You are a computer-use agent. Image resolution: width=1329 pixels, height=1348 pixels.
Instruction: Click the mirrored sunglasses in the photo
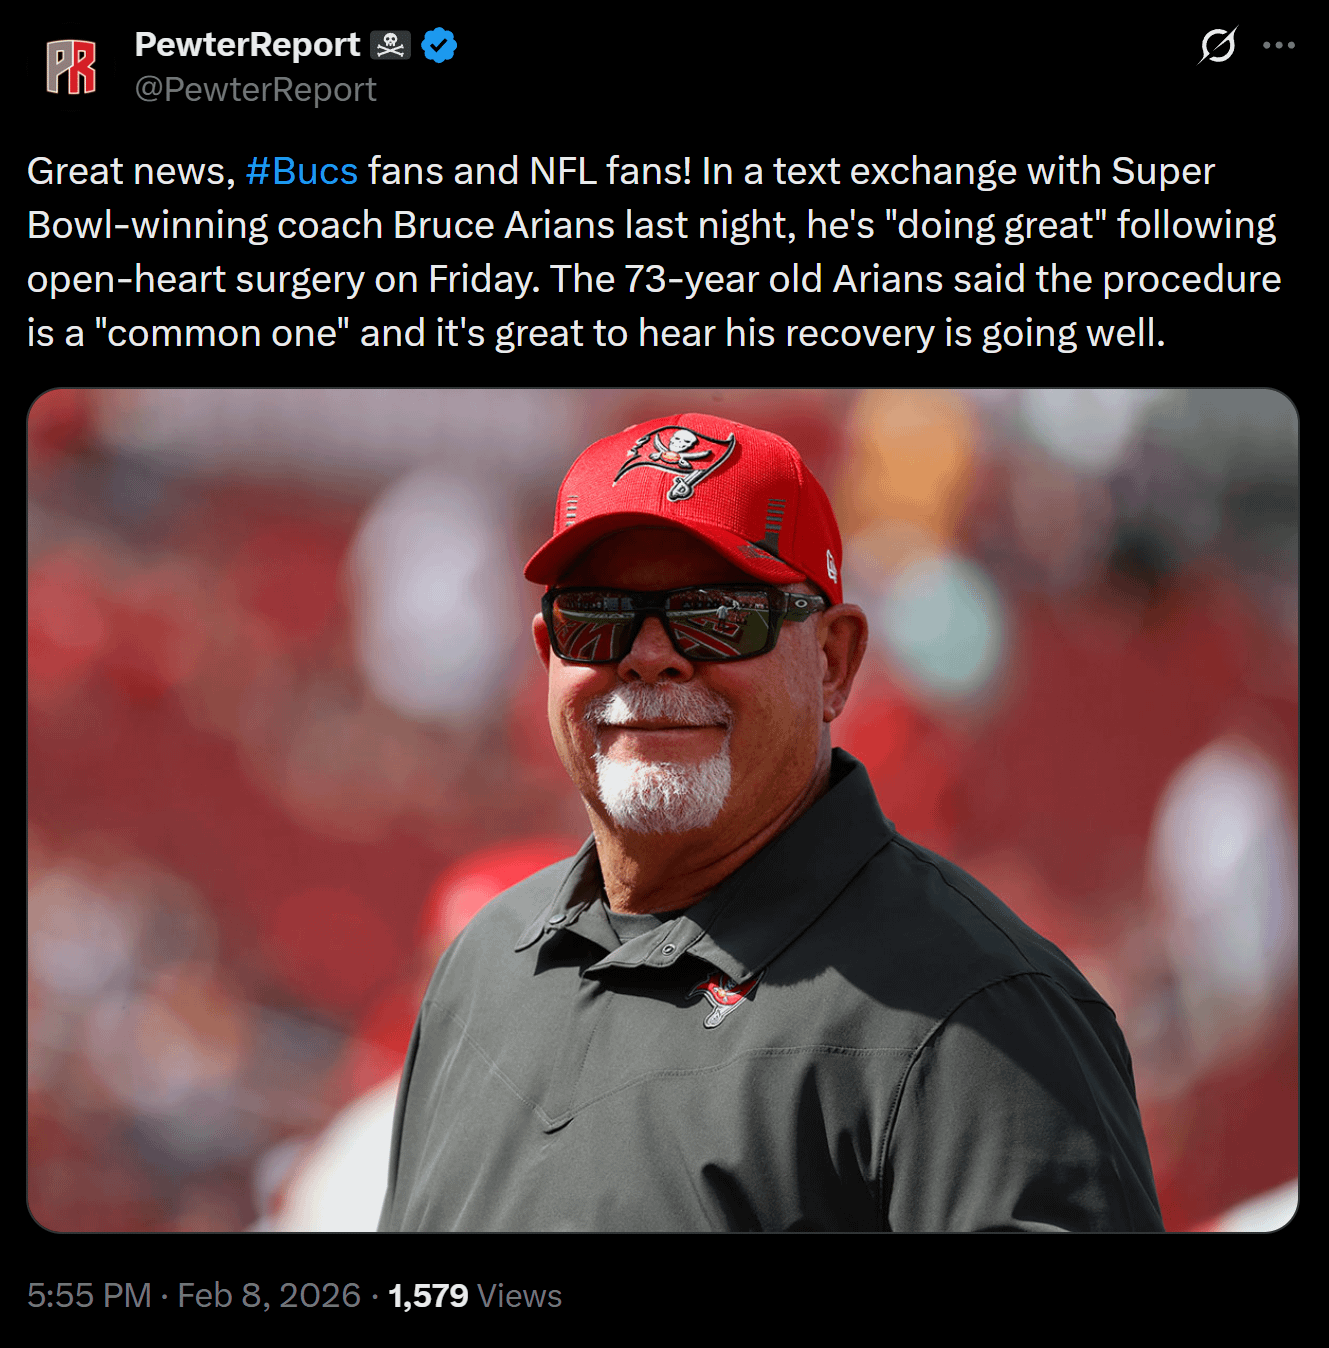[680, 623]
